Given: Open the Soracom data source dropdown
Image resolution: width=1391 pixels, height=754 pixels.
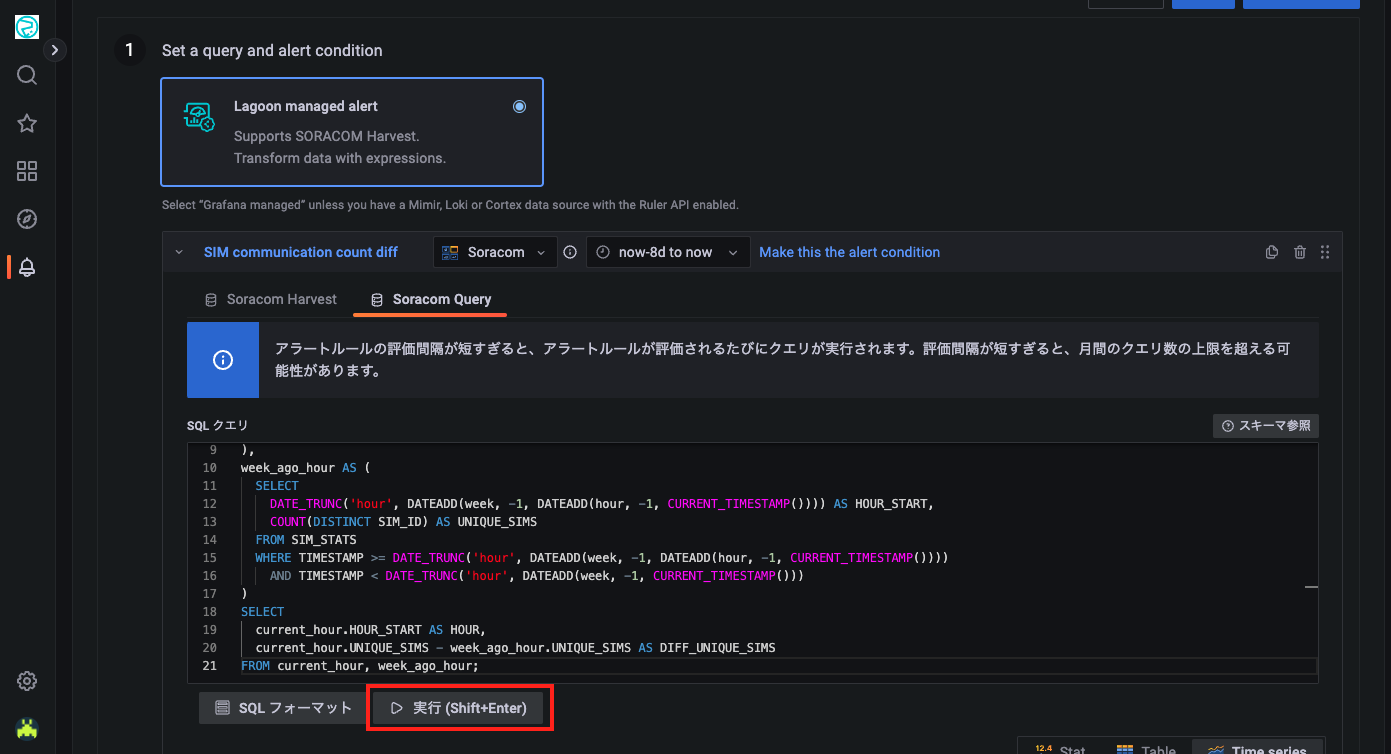Looking at the screenshot, I should point(495,252).
